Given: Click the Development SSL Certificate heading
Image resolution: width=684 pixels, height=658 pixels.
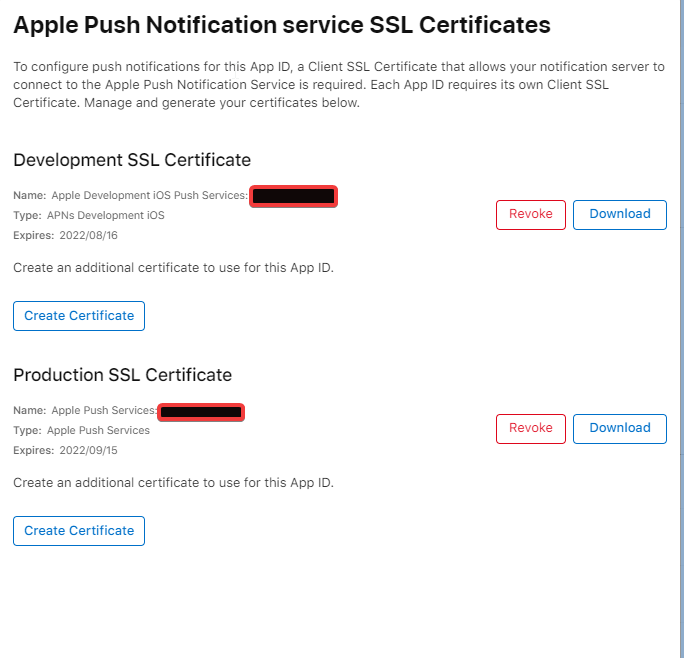Looking at the screenshot, I should (132, 160).
